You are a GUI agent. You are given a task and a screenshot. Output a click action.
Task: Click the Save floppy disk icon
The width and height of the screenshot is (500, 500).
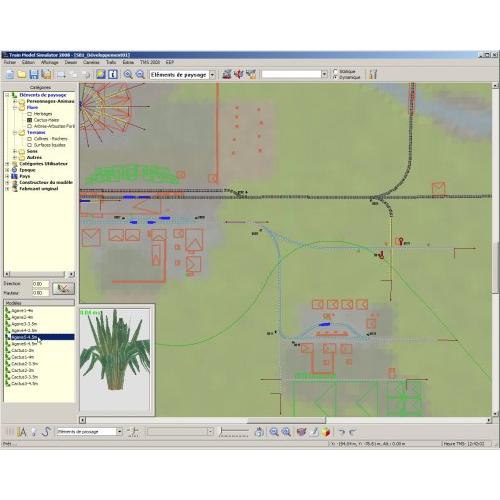pyautogui.click(x=34, y=74)
